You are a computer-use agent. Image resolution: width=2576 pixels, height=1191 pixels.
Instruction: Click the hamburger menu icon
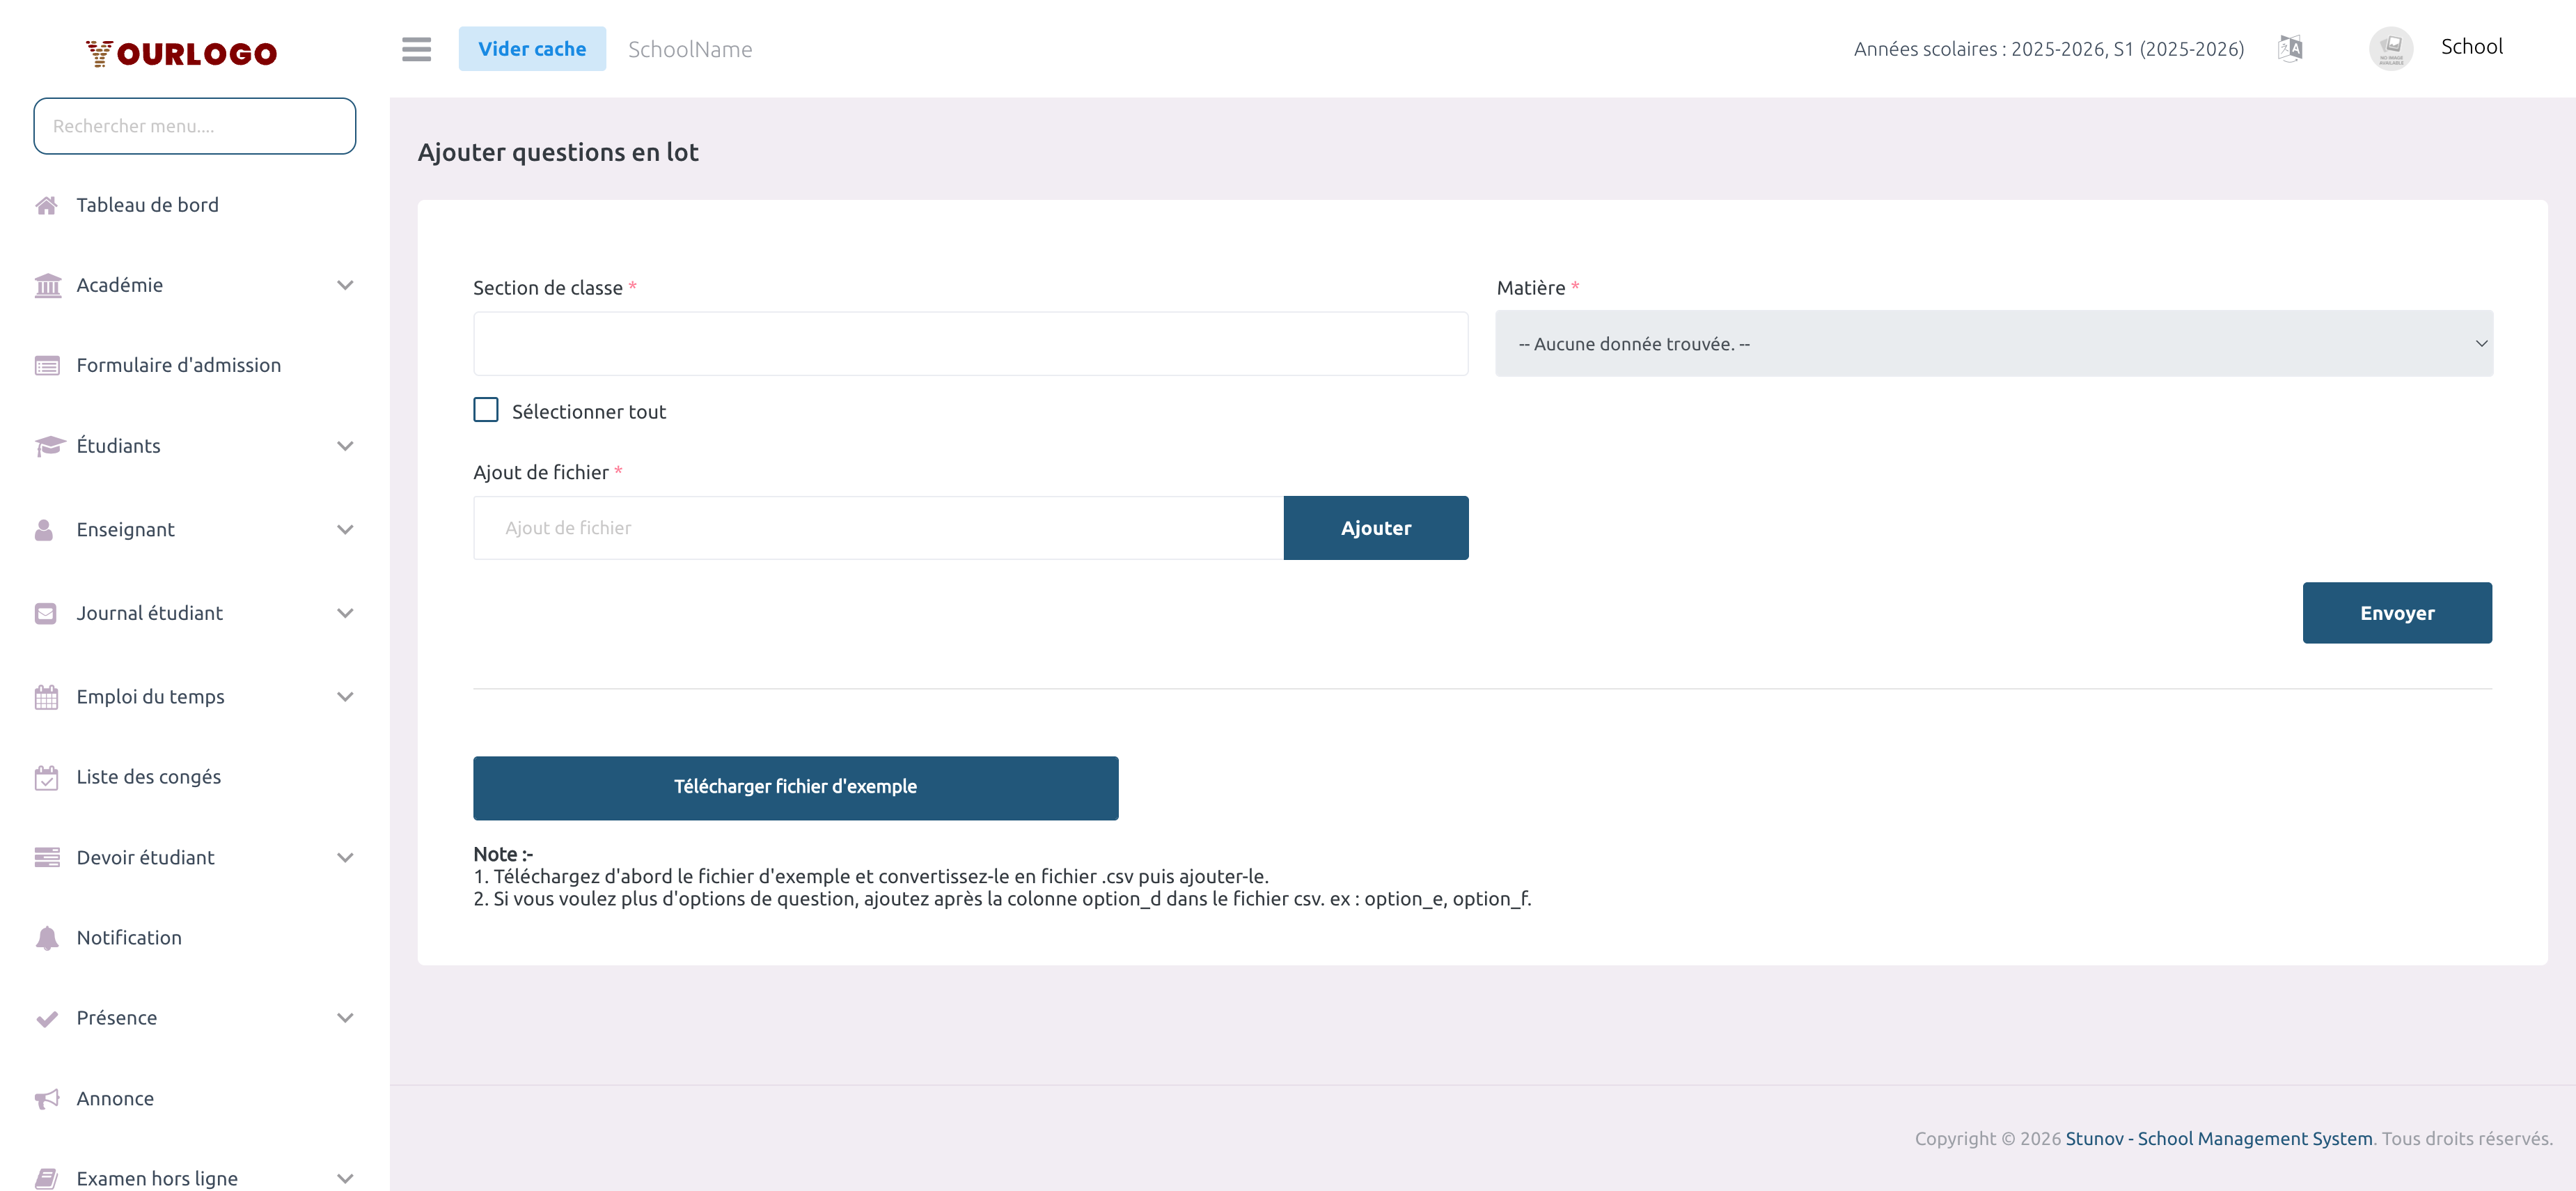(416, 49)
